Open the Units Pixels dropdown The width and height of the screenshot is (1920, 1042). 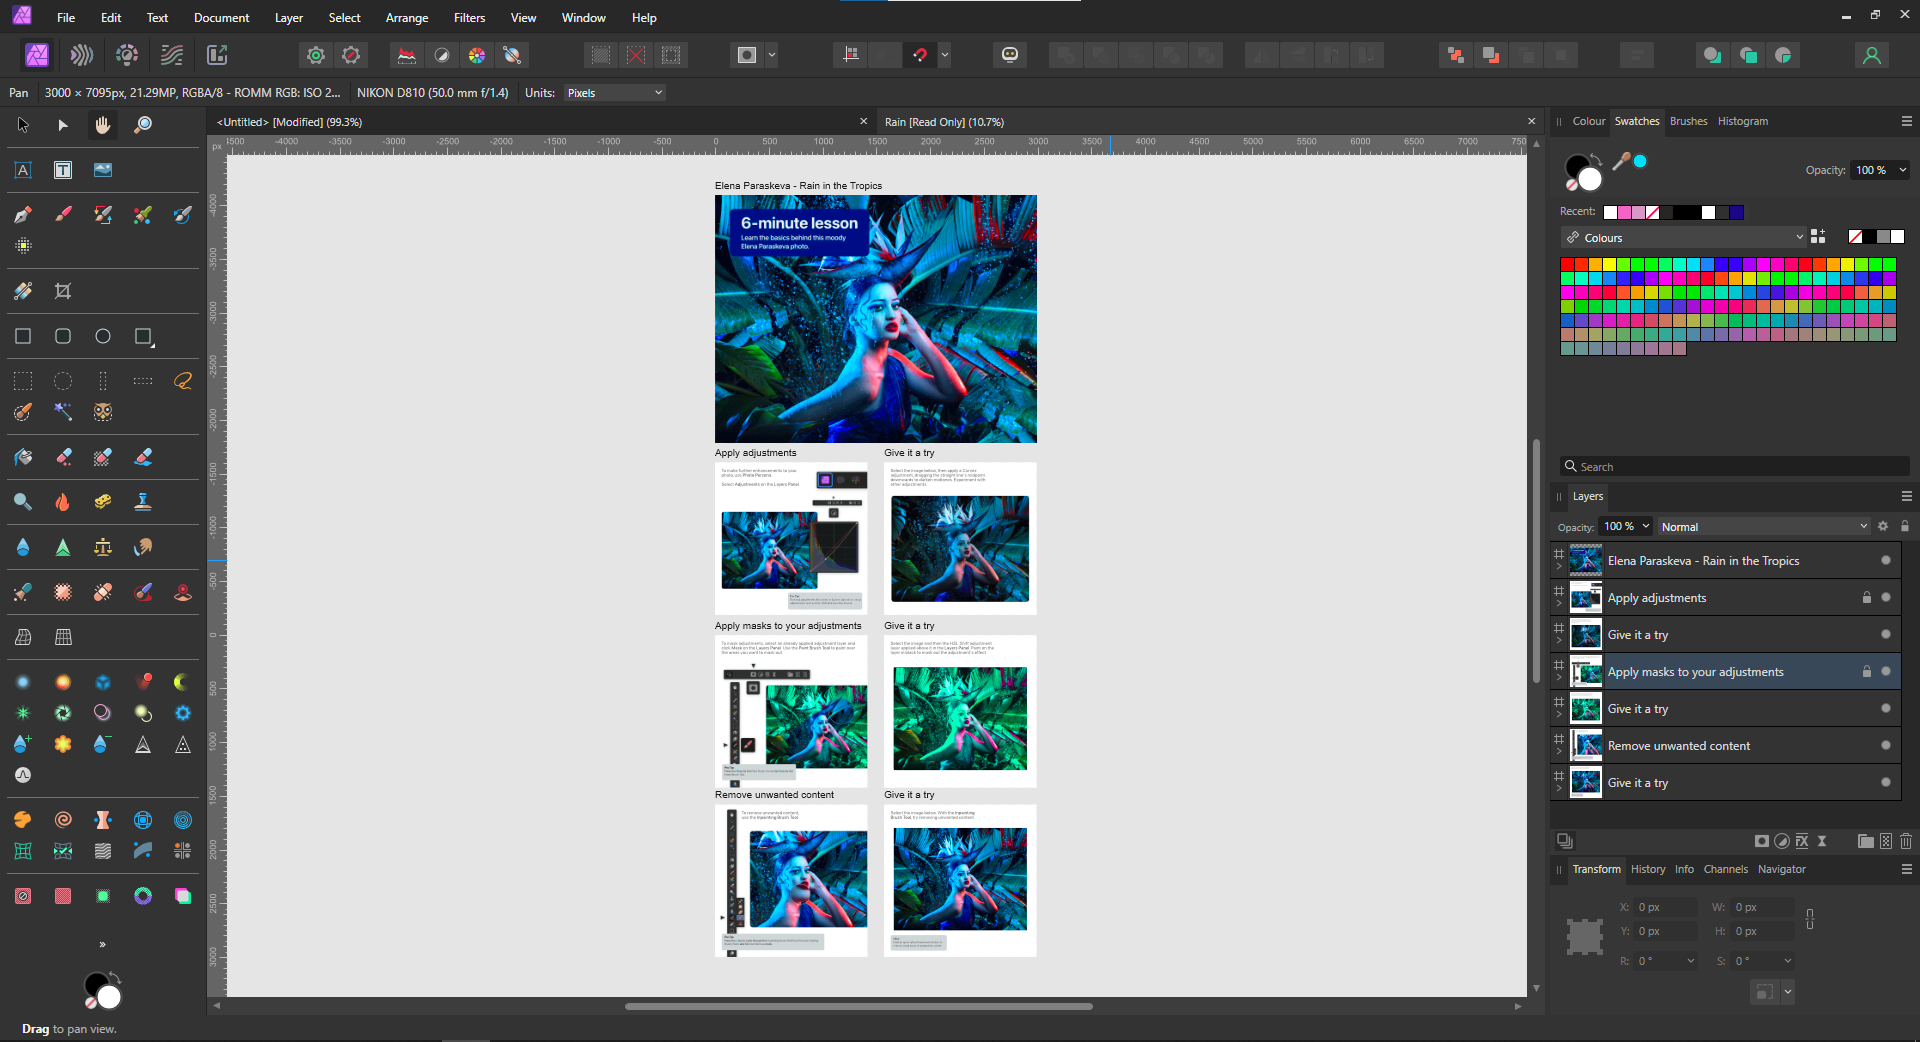615,93
